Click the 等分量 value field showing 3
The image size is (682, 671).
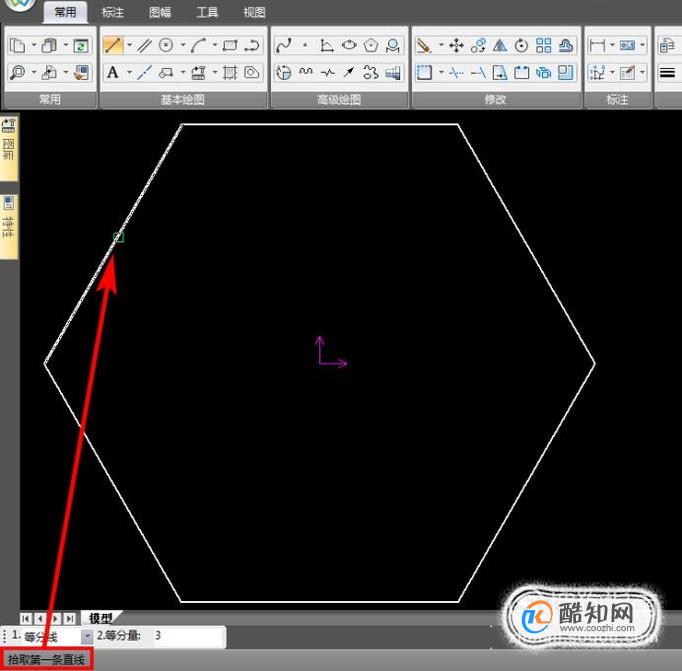[x=189, y=636]
